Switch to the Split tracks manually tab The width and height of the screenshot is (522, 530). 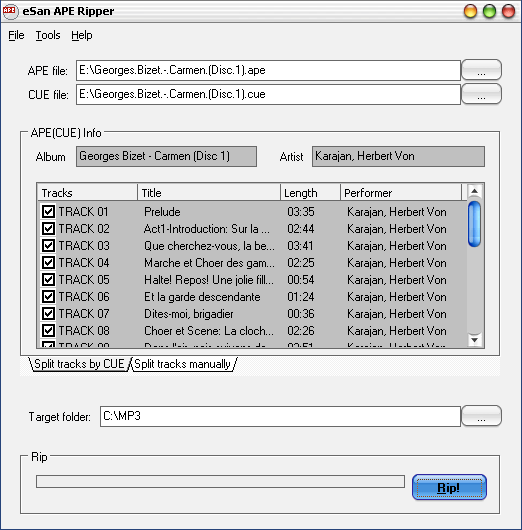(x=183, y=364)
